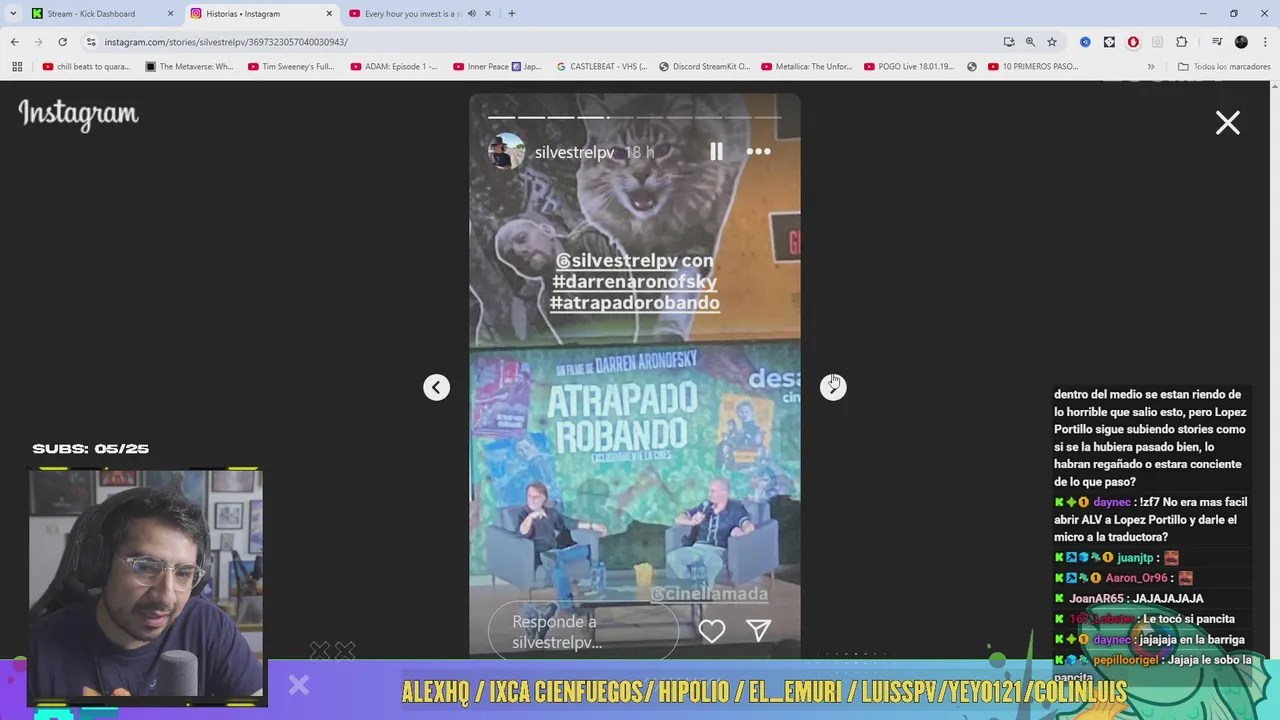
Task: Close the Historias Instagram tab
Action: (x=329, y=14)
